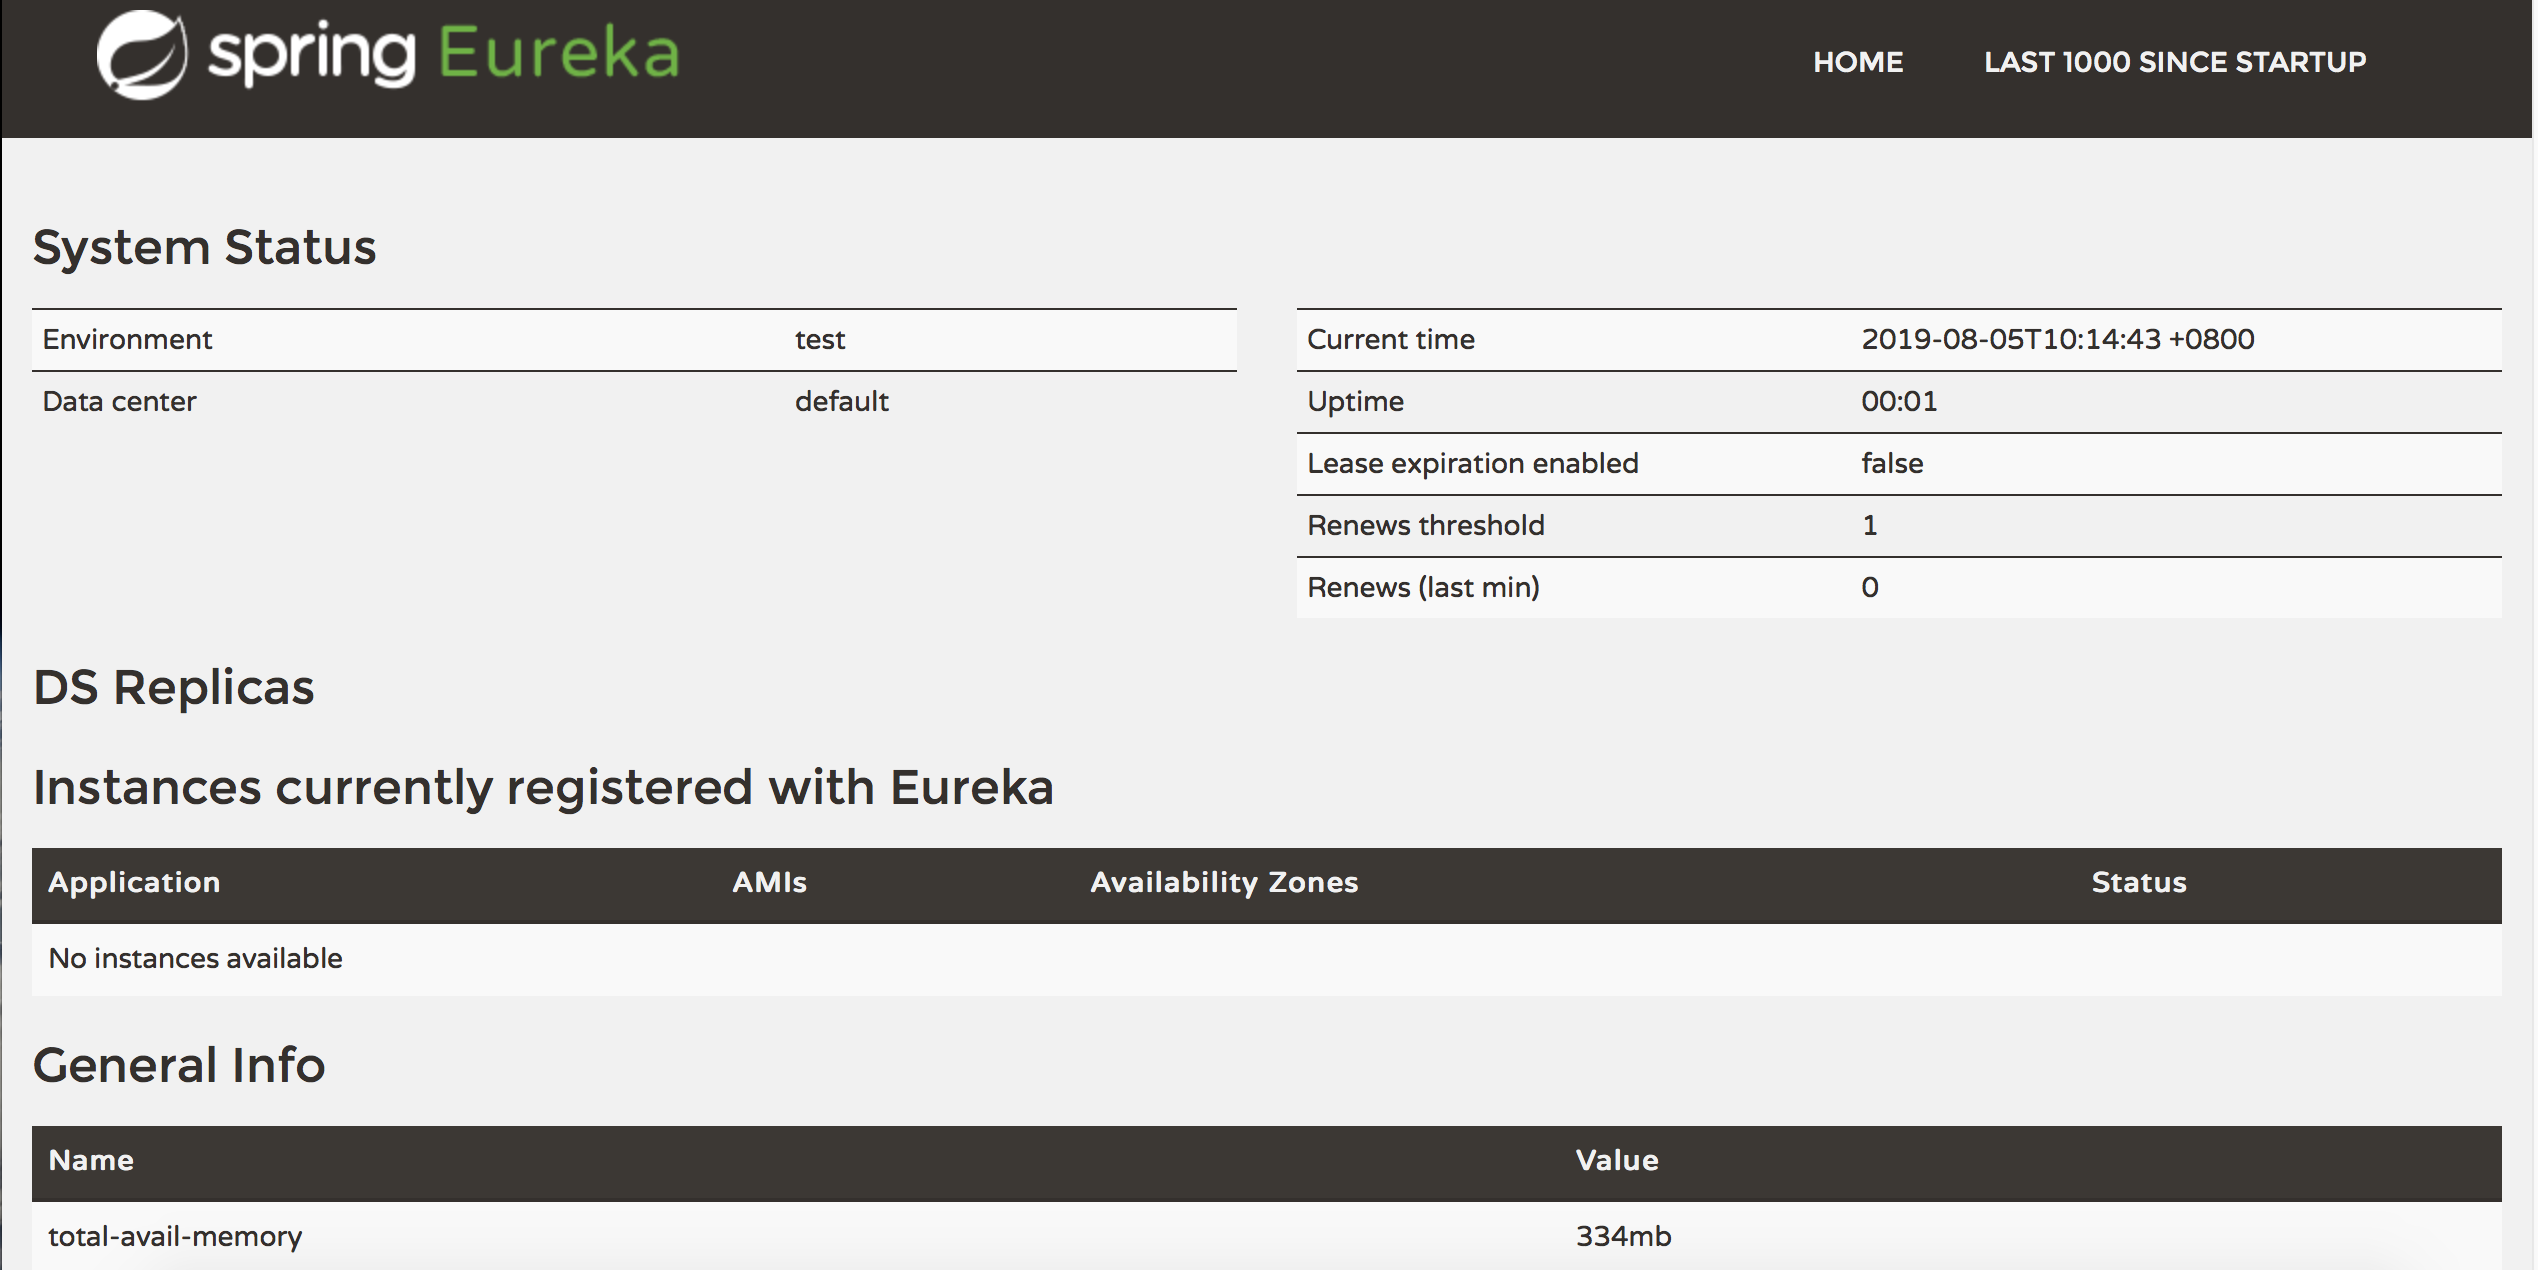Click the Current time timestamp value
2538x1270 pixels.
(2058, 339)
